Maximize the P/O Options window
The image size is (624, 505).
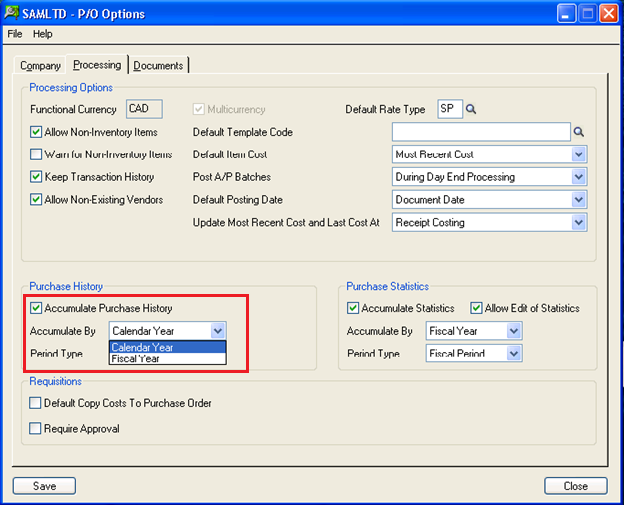coord(589,14)
